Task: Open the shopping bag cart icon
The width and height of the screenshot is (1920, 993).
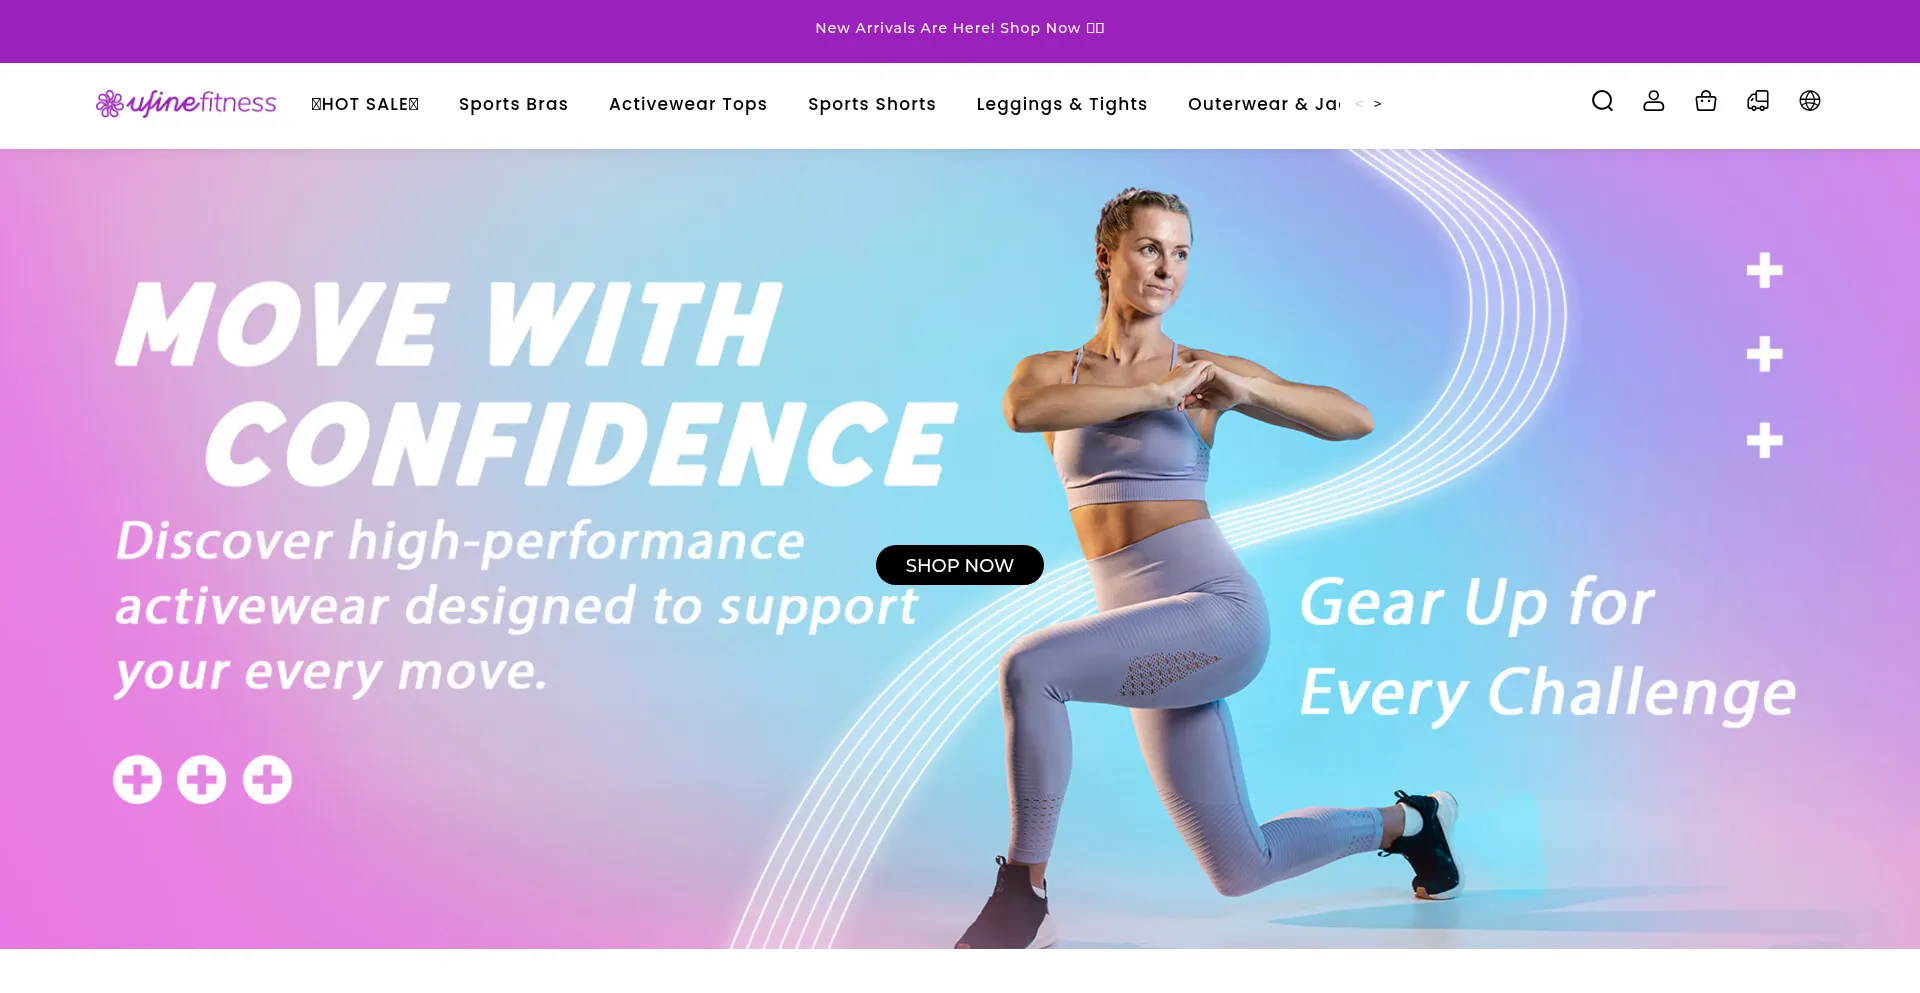Action: coord(1706,101)
